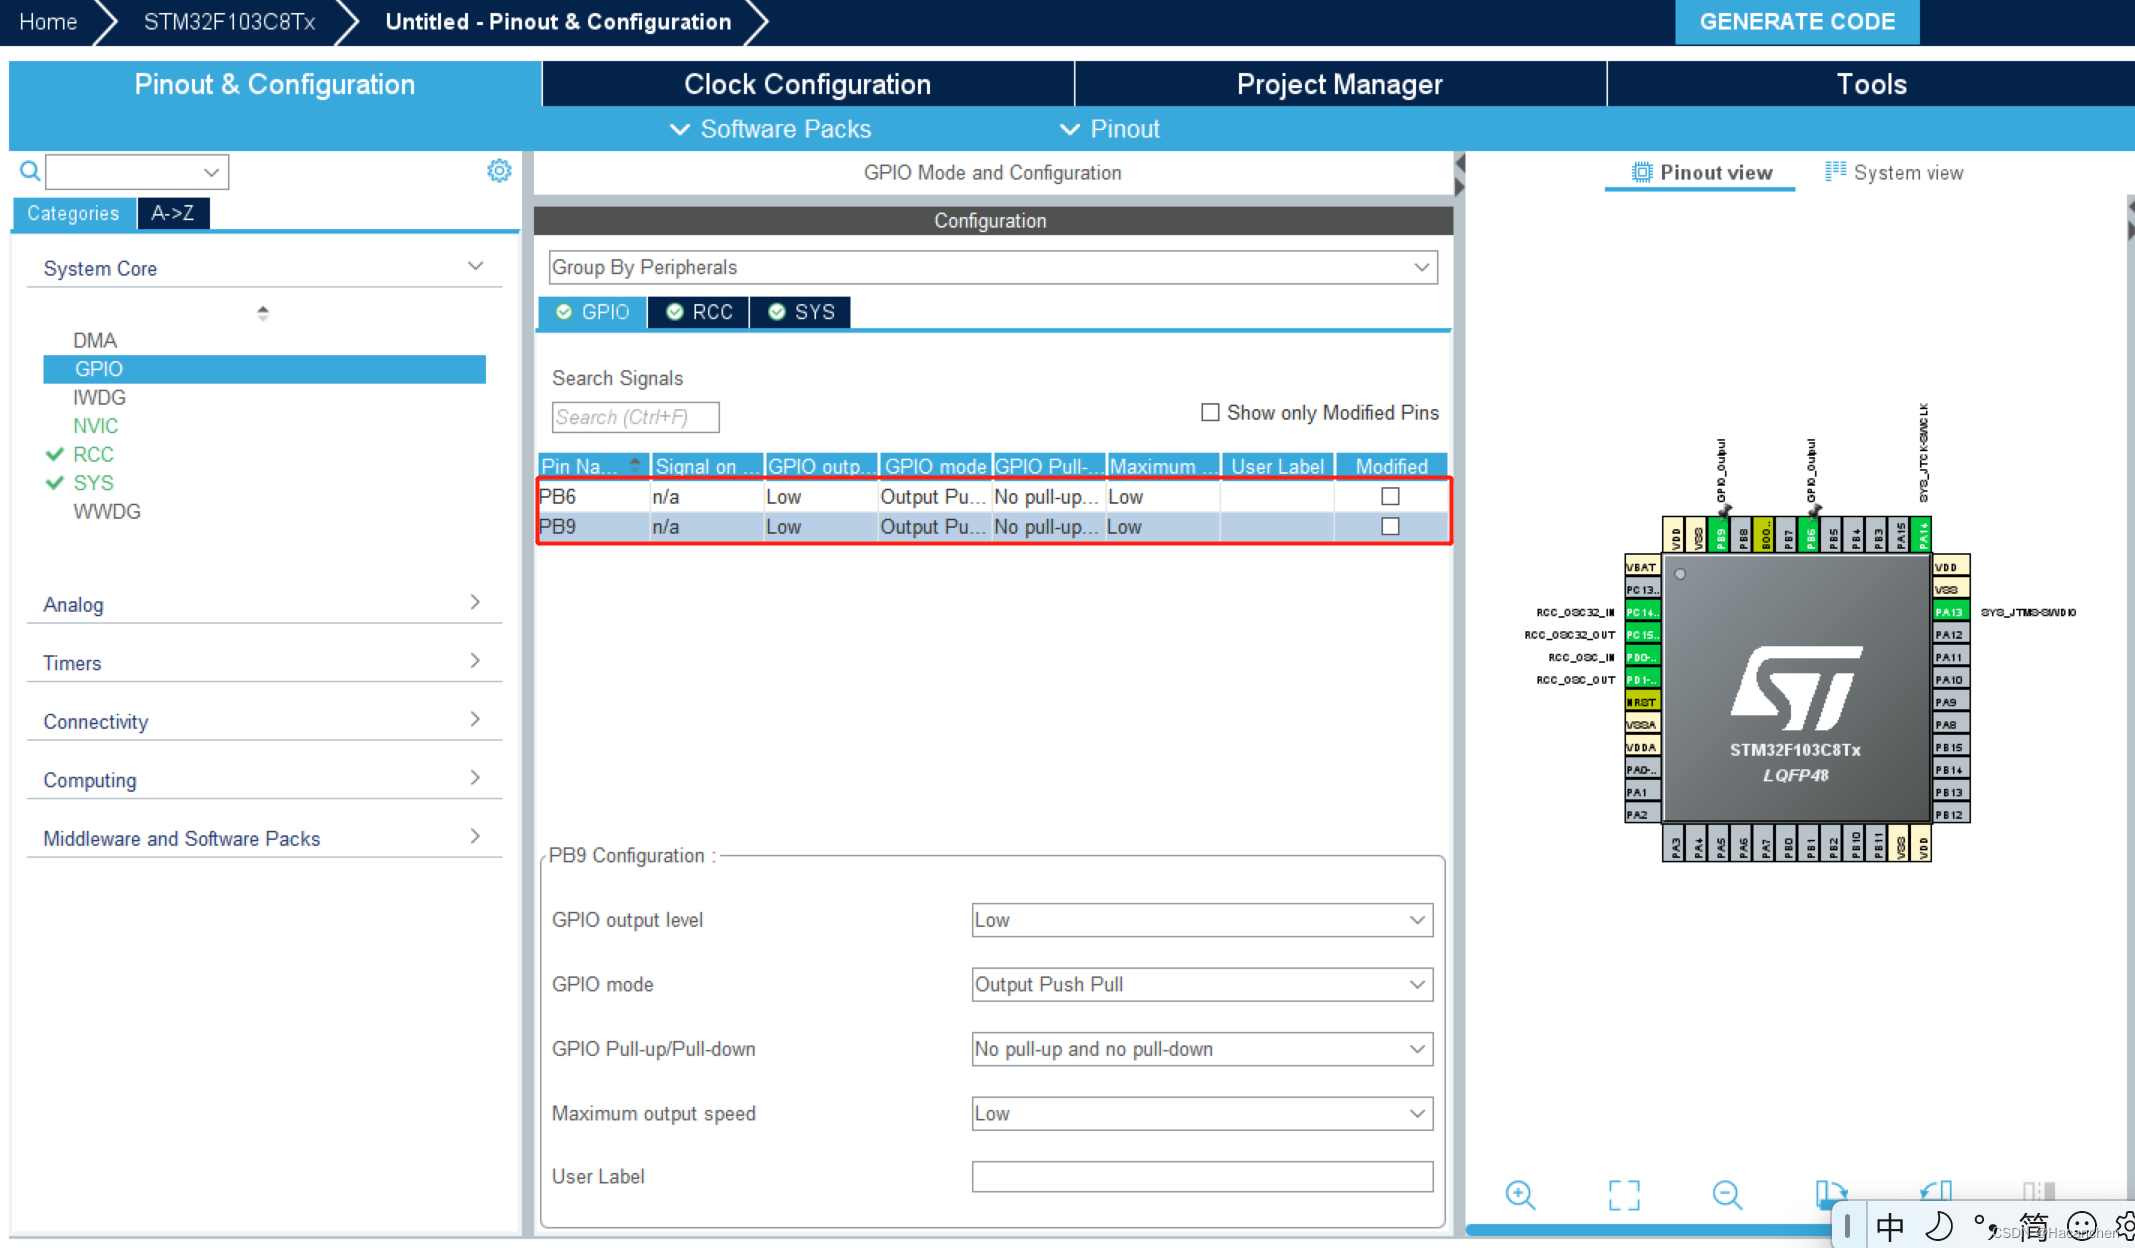
Task: Click the NRST pin on the chip
Action: tap(1642, 702)
